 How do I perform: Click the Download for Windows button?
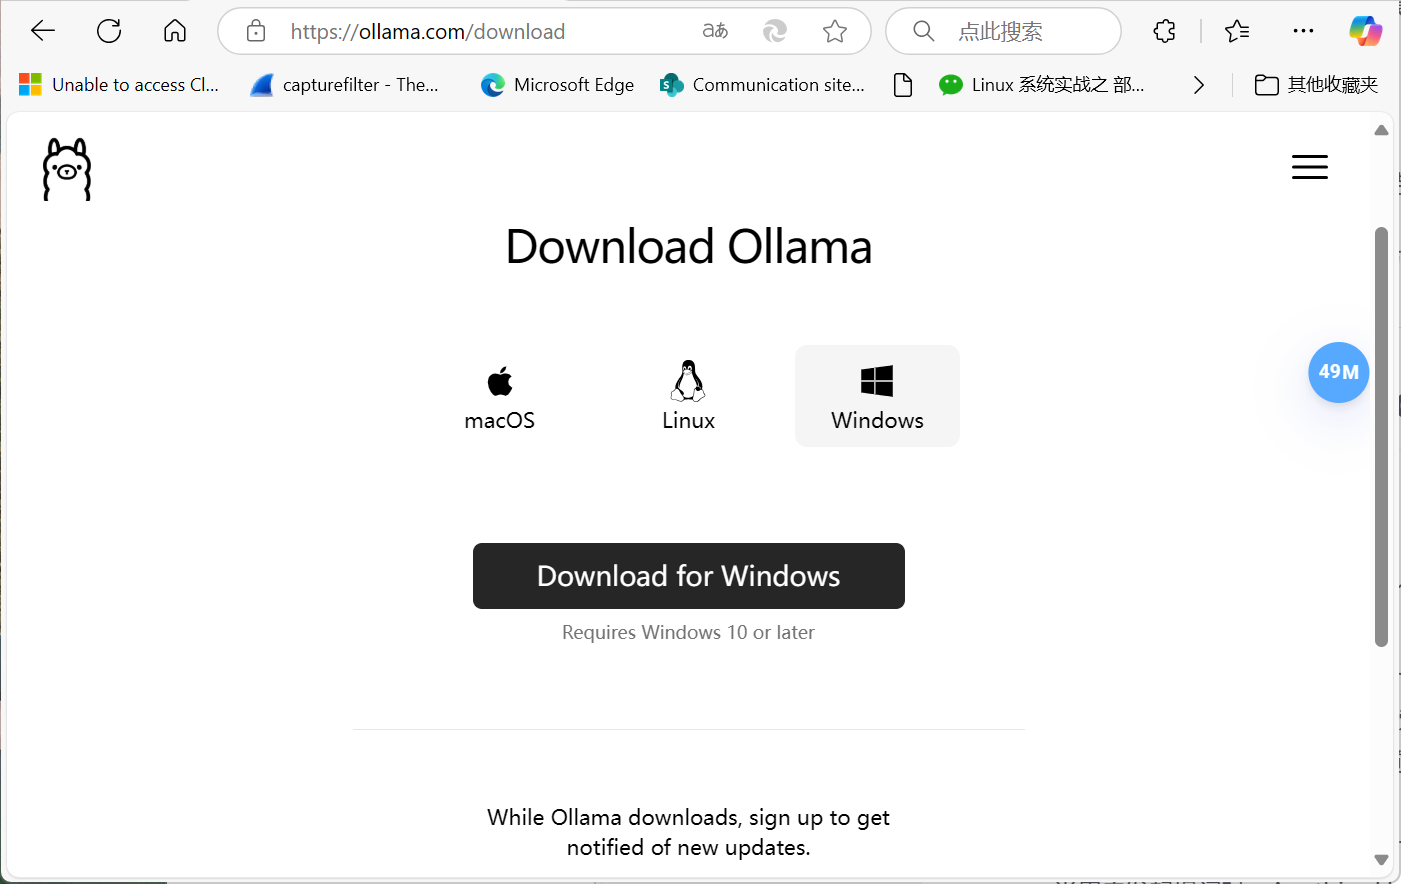click(689, 576)
